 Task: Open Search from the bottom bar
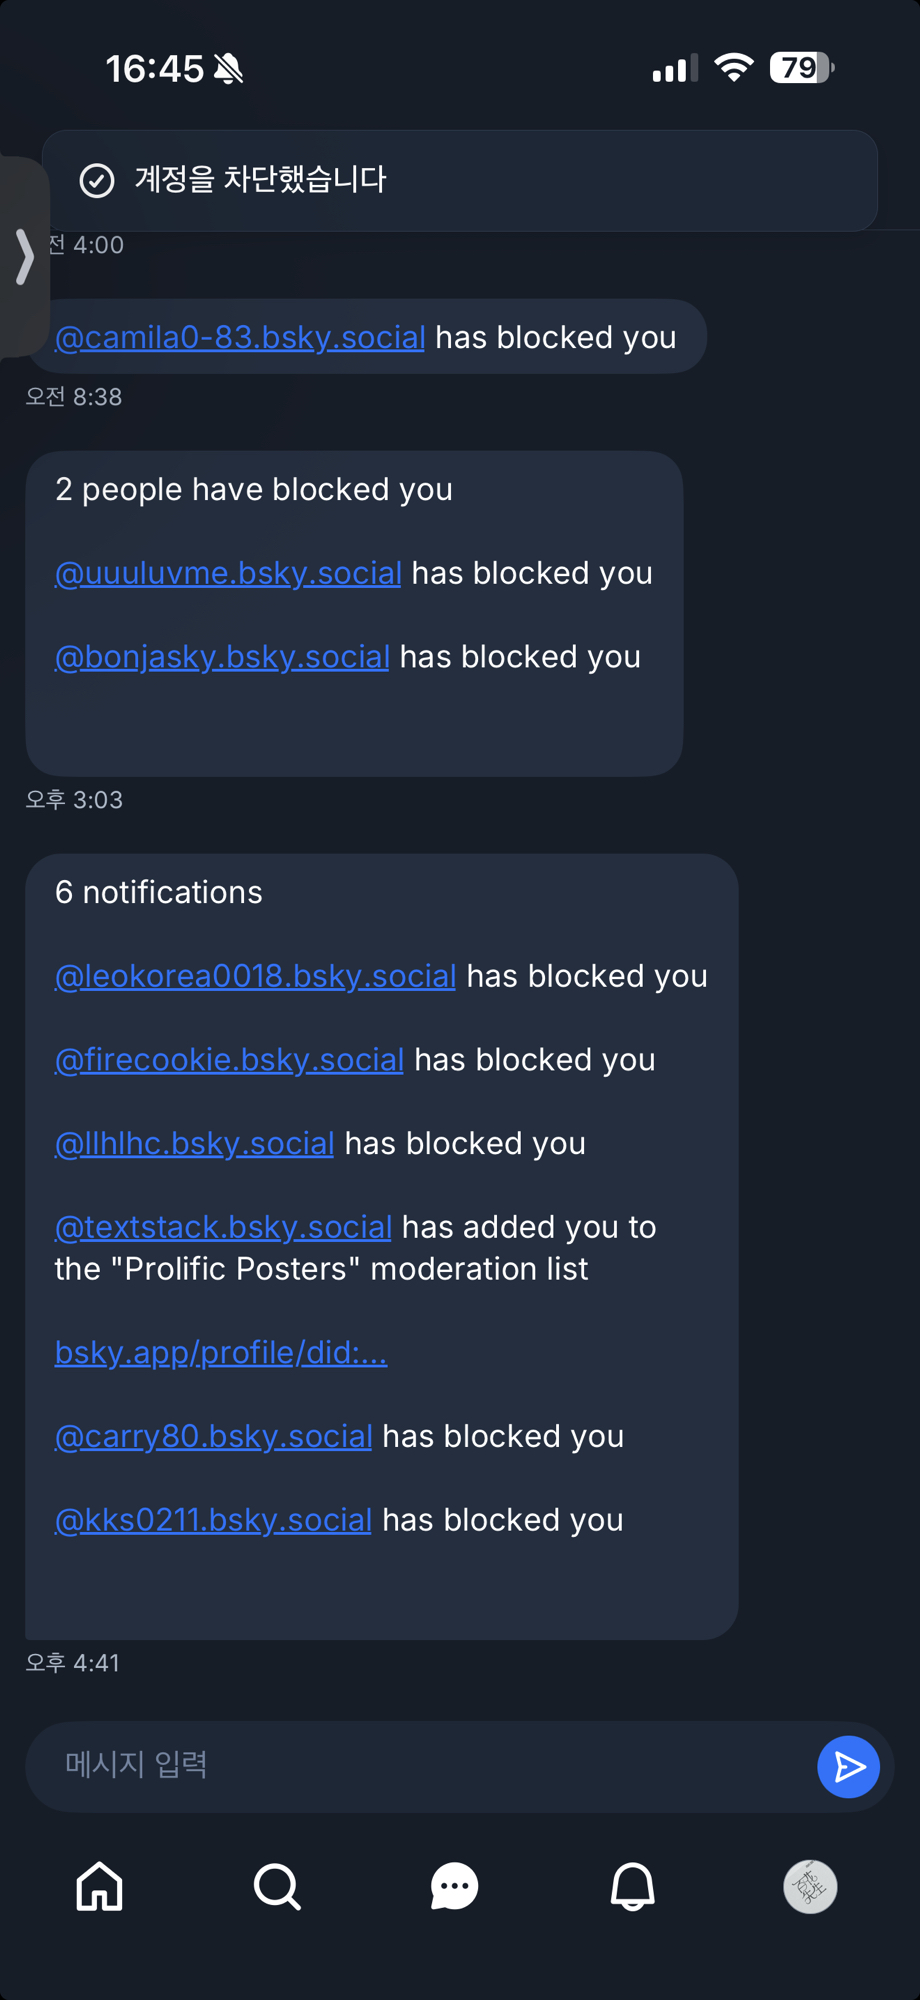point(277,1886)
